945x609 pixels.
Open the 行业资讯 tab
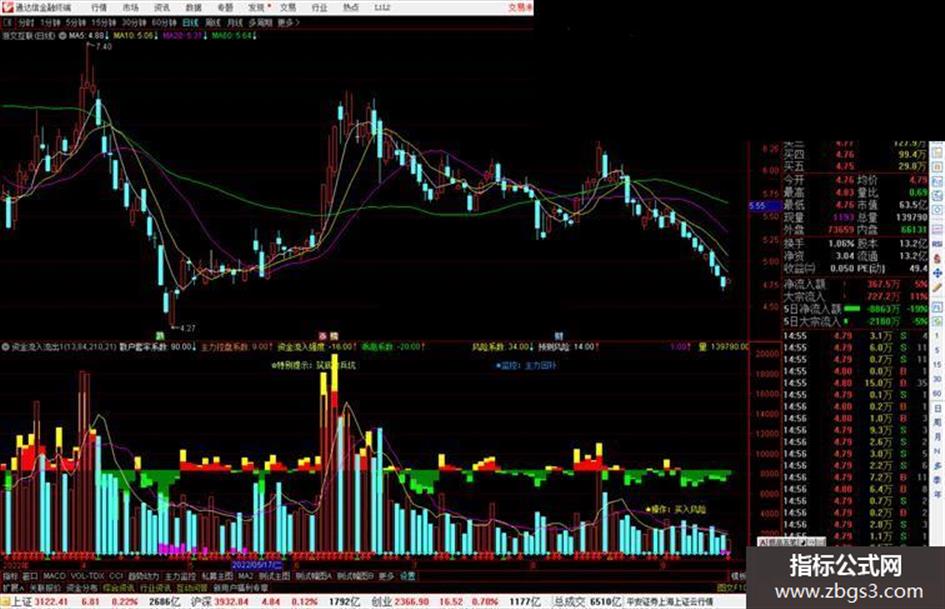coord(156,587)
